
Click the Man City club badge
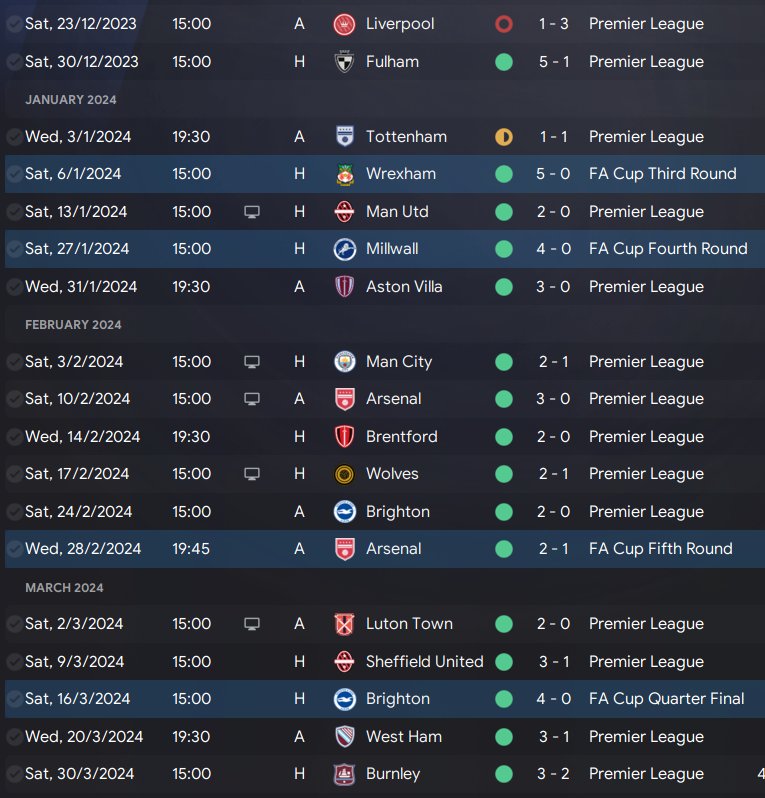pyautogui.click(x=345, y=362)
